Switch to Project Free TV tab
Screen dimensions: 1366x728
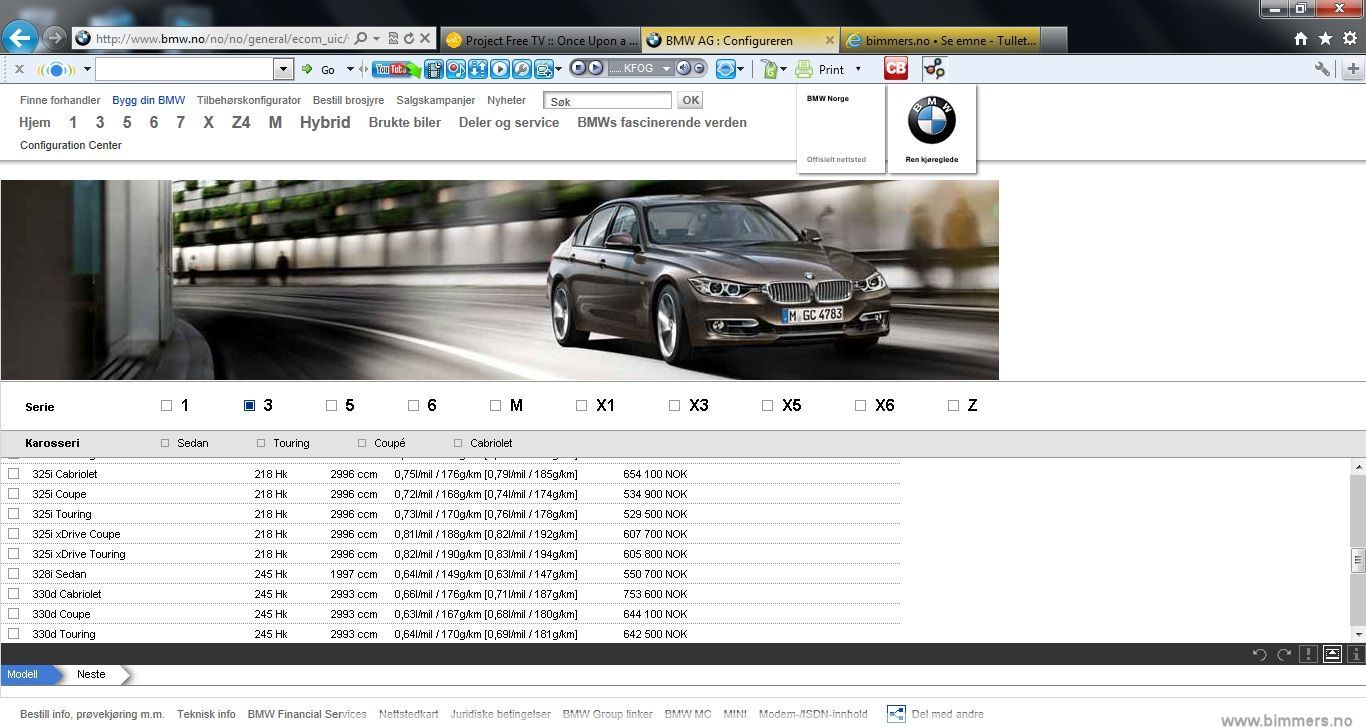pos(540,40)
